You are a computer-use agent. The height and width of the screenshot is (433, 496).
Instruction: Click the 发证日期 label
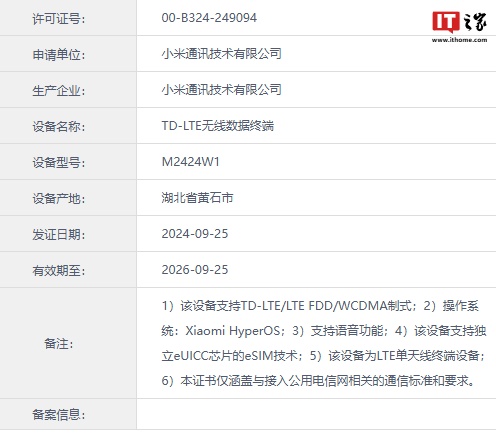(x=58, y=235)
